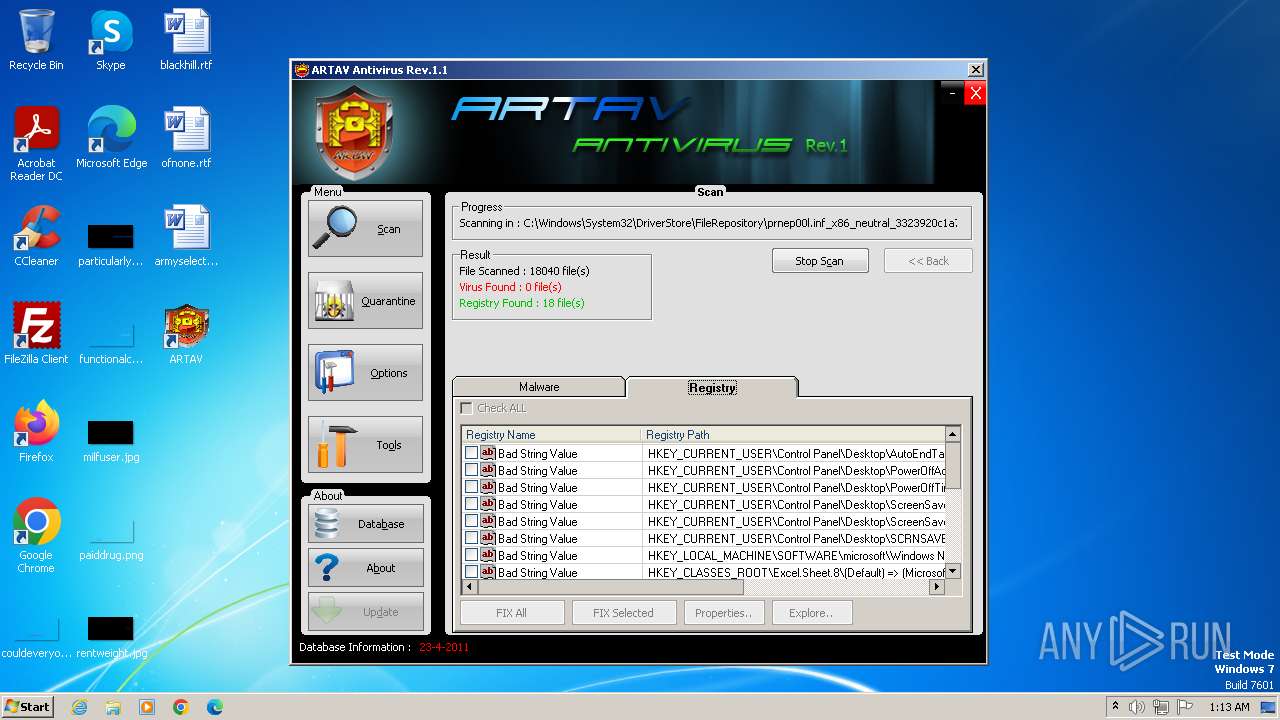
Task: Check the SCRNSAVE registry row checkbox
Action: click(x=471, y=538)
